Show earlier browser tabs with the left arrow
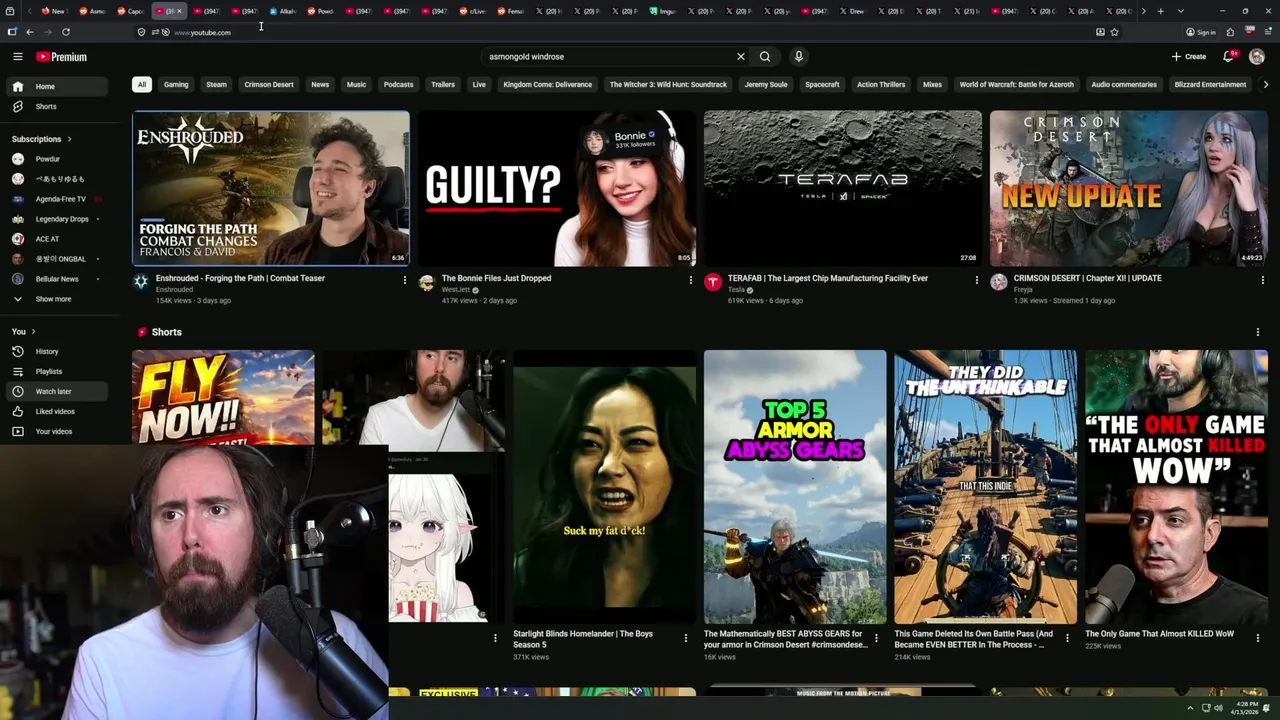1280x720 pixels. click(x=30, y=11)
